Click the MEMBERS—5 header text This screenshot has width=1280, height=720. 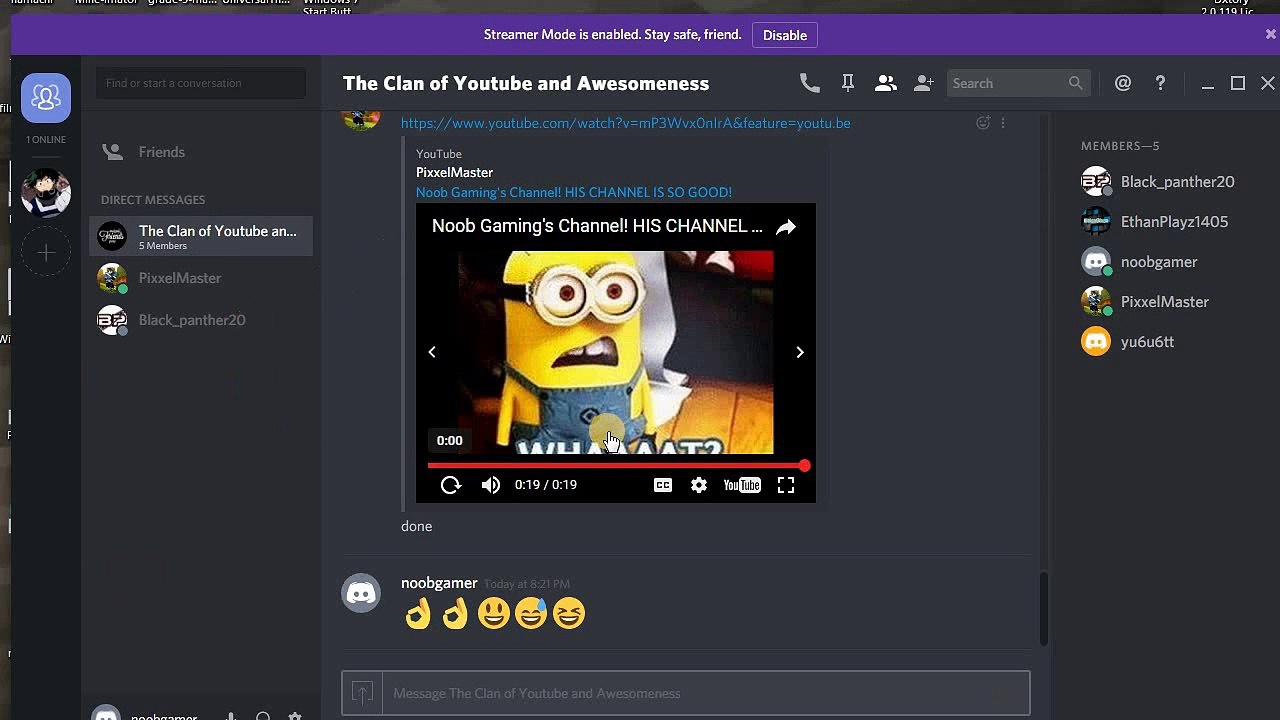[1120, 146]
